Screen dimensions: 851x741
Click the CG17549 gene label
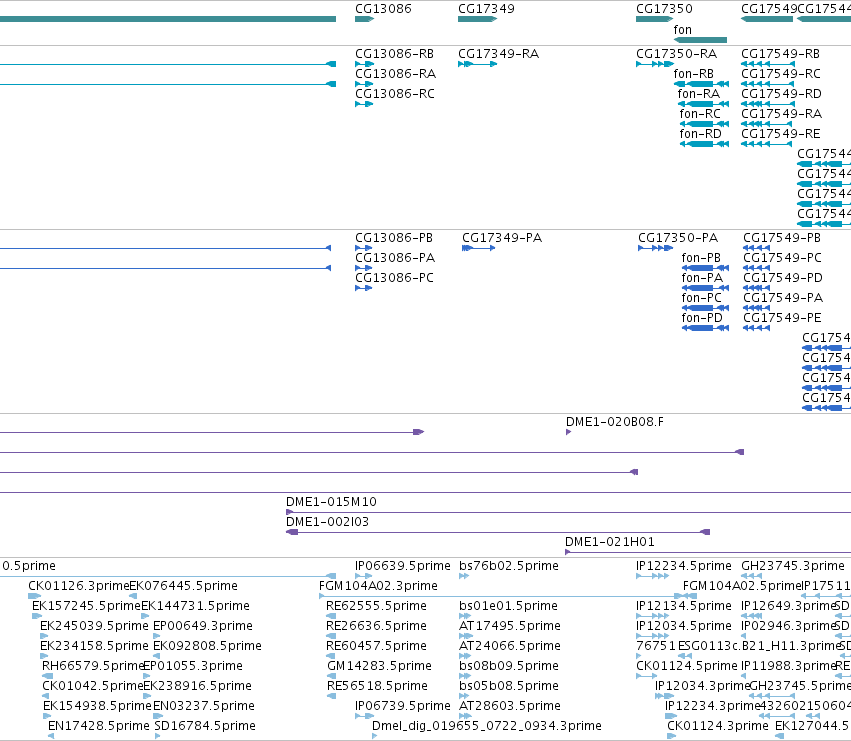click(x=769, y=9)
